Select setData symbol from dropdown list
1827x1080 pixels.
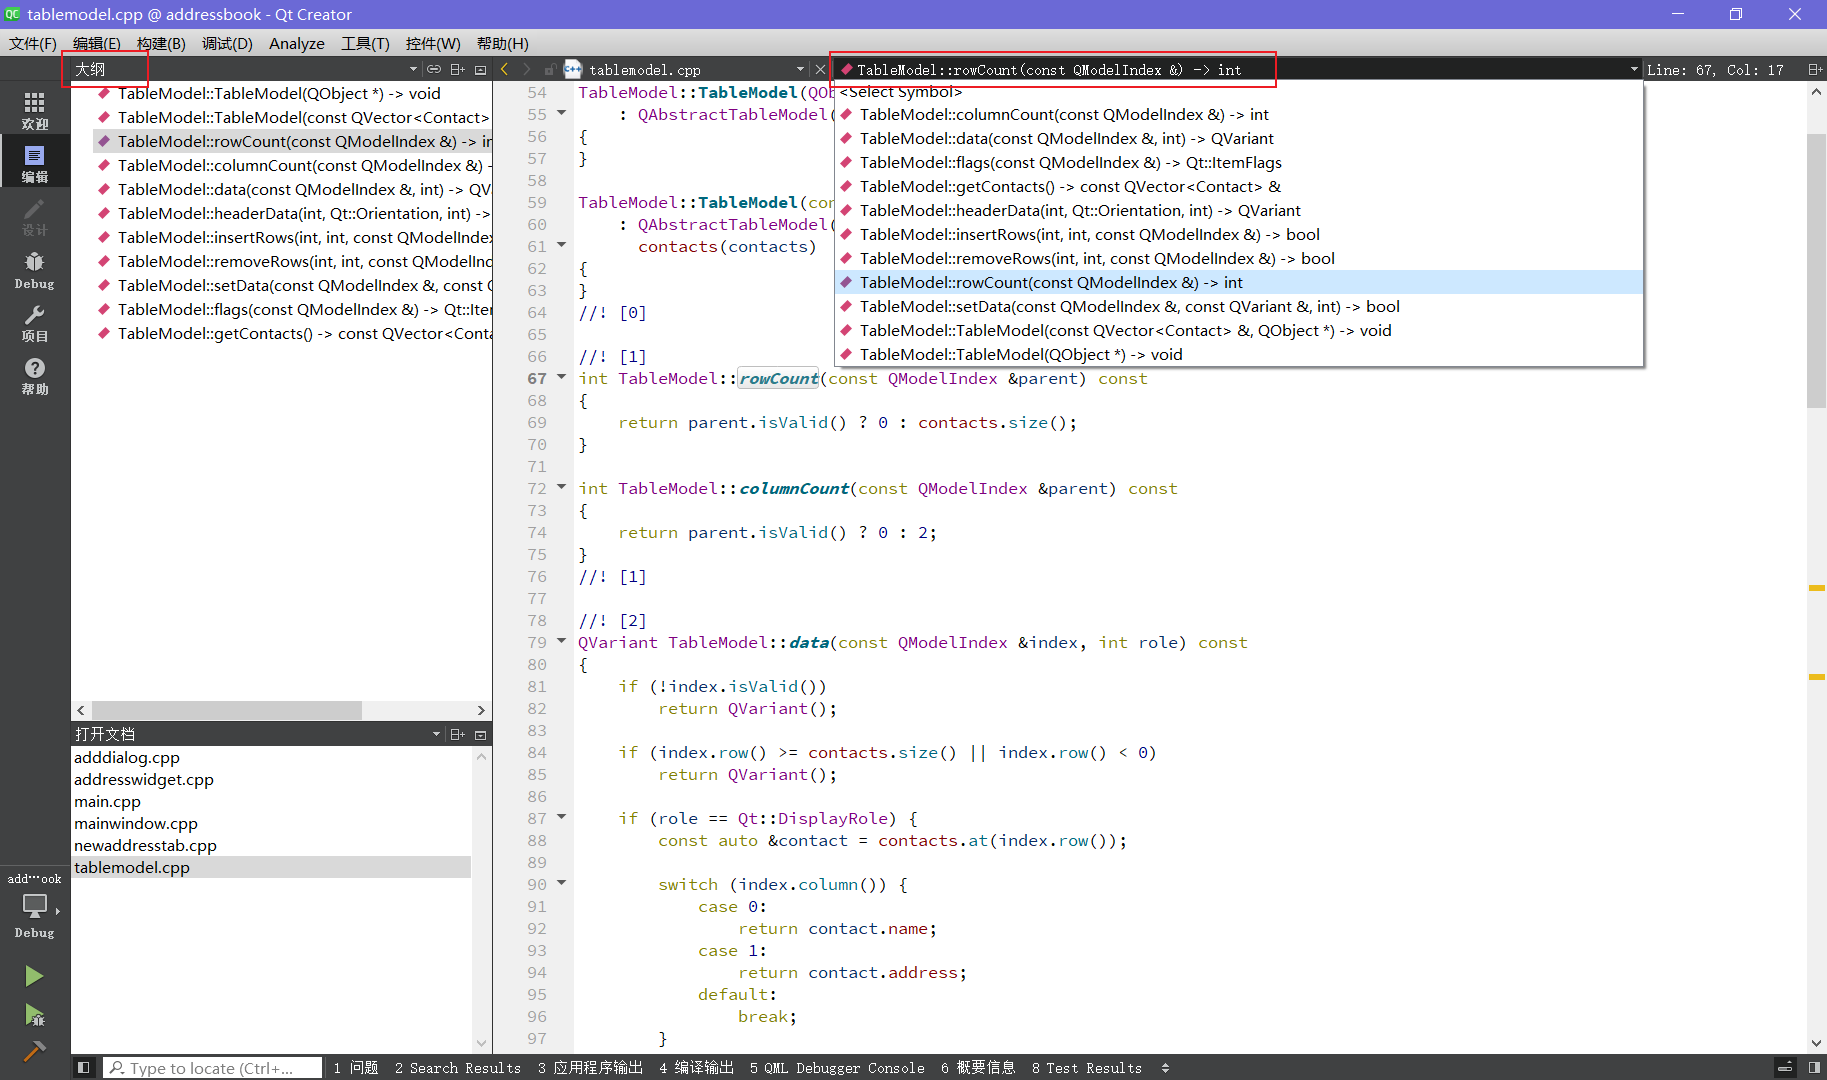(1129, 307)
